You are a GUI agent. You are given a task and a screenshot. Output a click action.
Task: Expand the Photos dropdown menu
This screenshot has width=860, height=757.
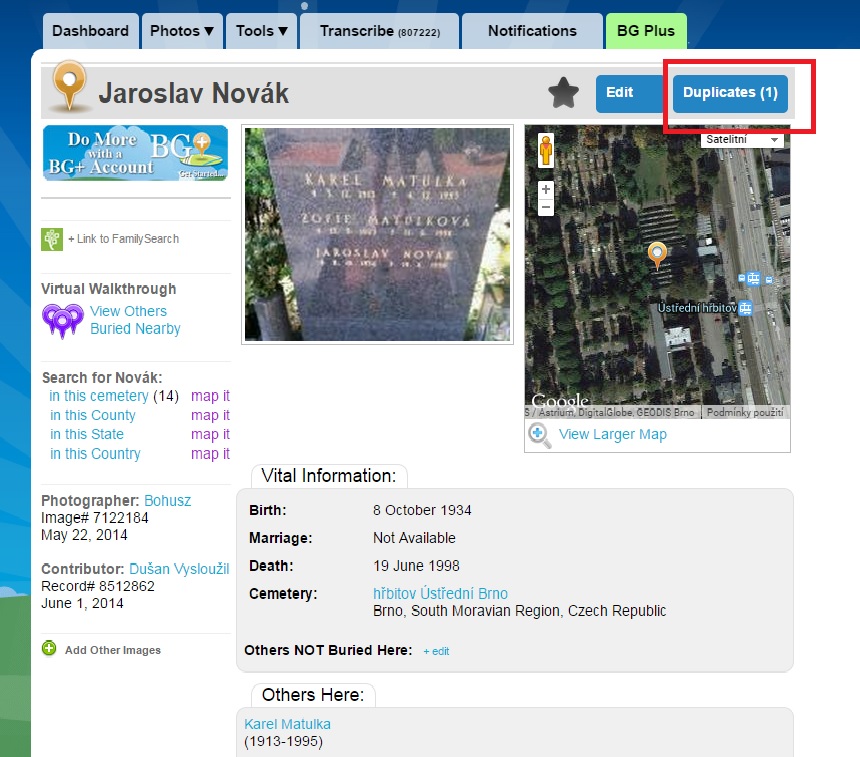click(x=182, y=31)
